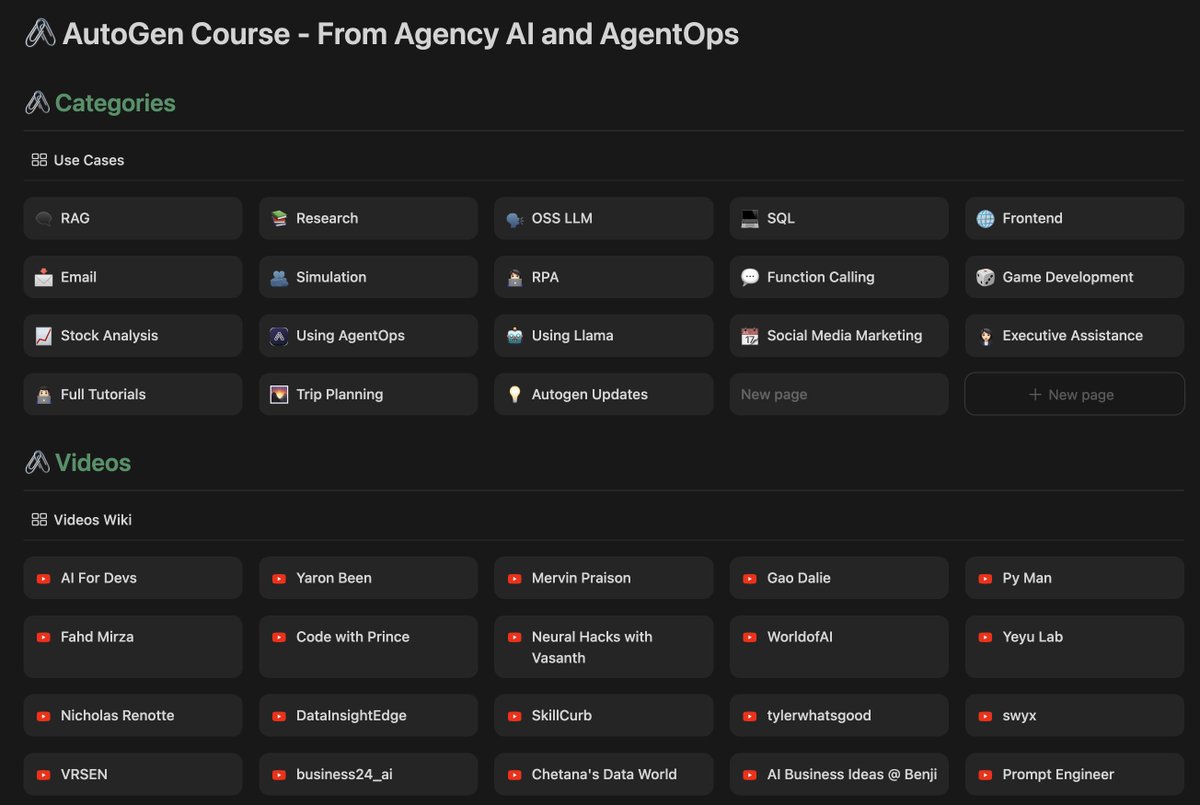Open the Code with Prince card
Viewport: 1200px width, 805px height.
(x=368, y=647)
